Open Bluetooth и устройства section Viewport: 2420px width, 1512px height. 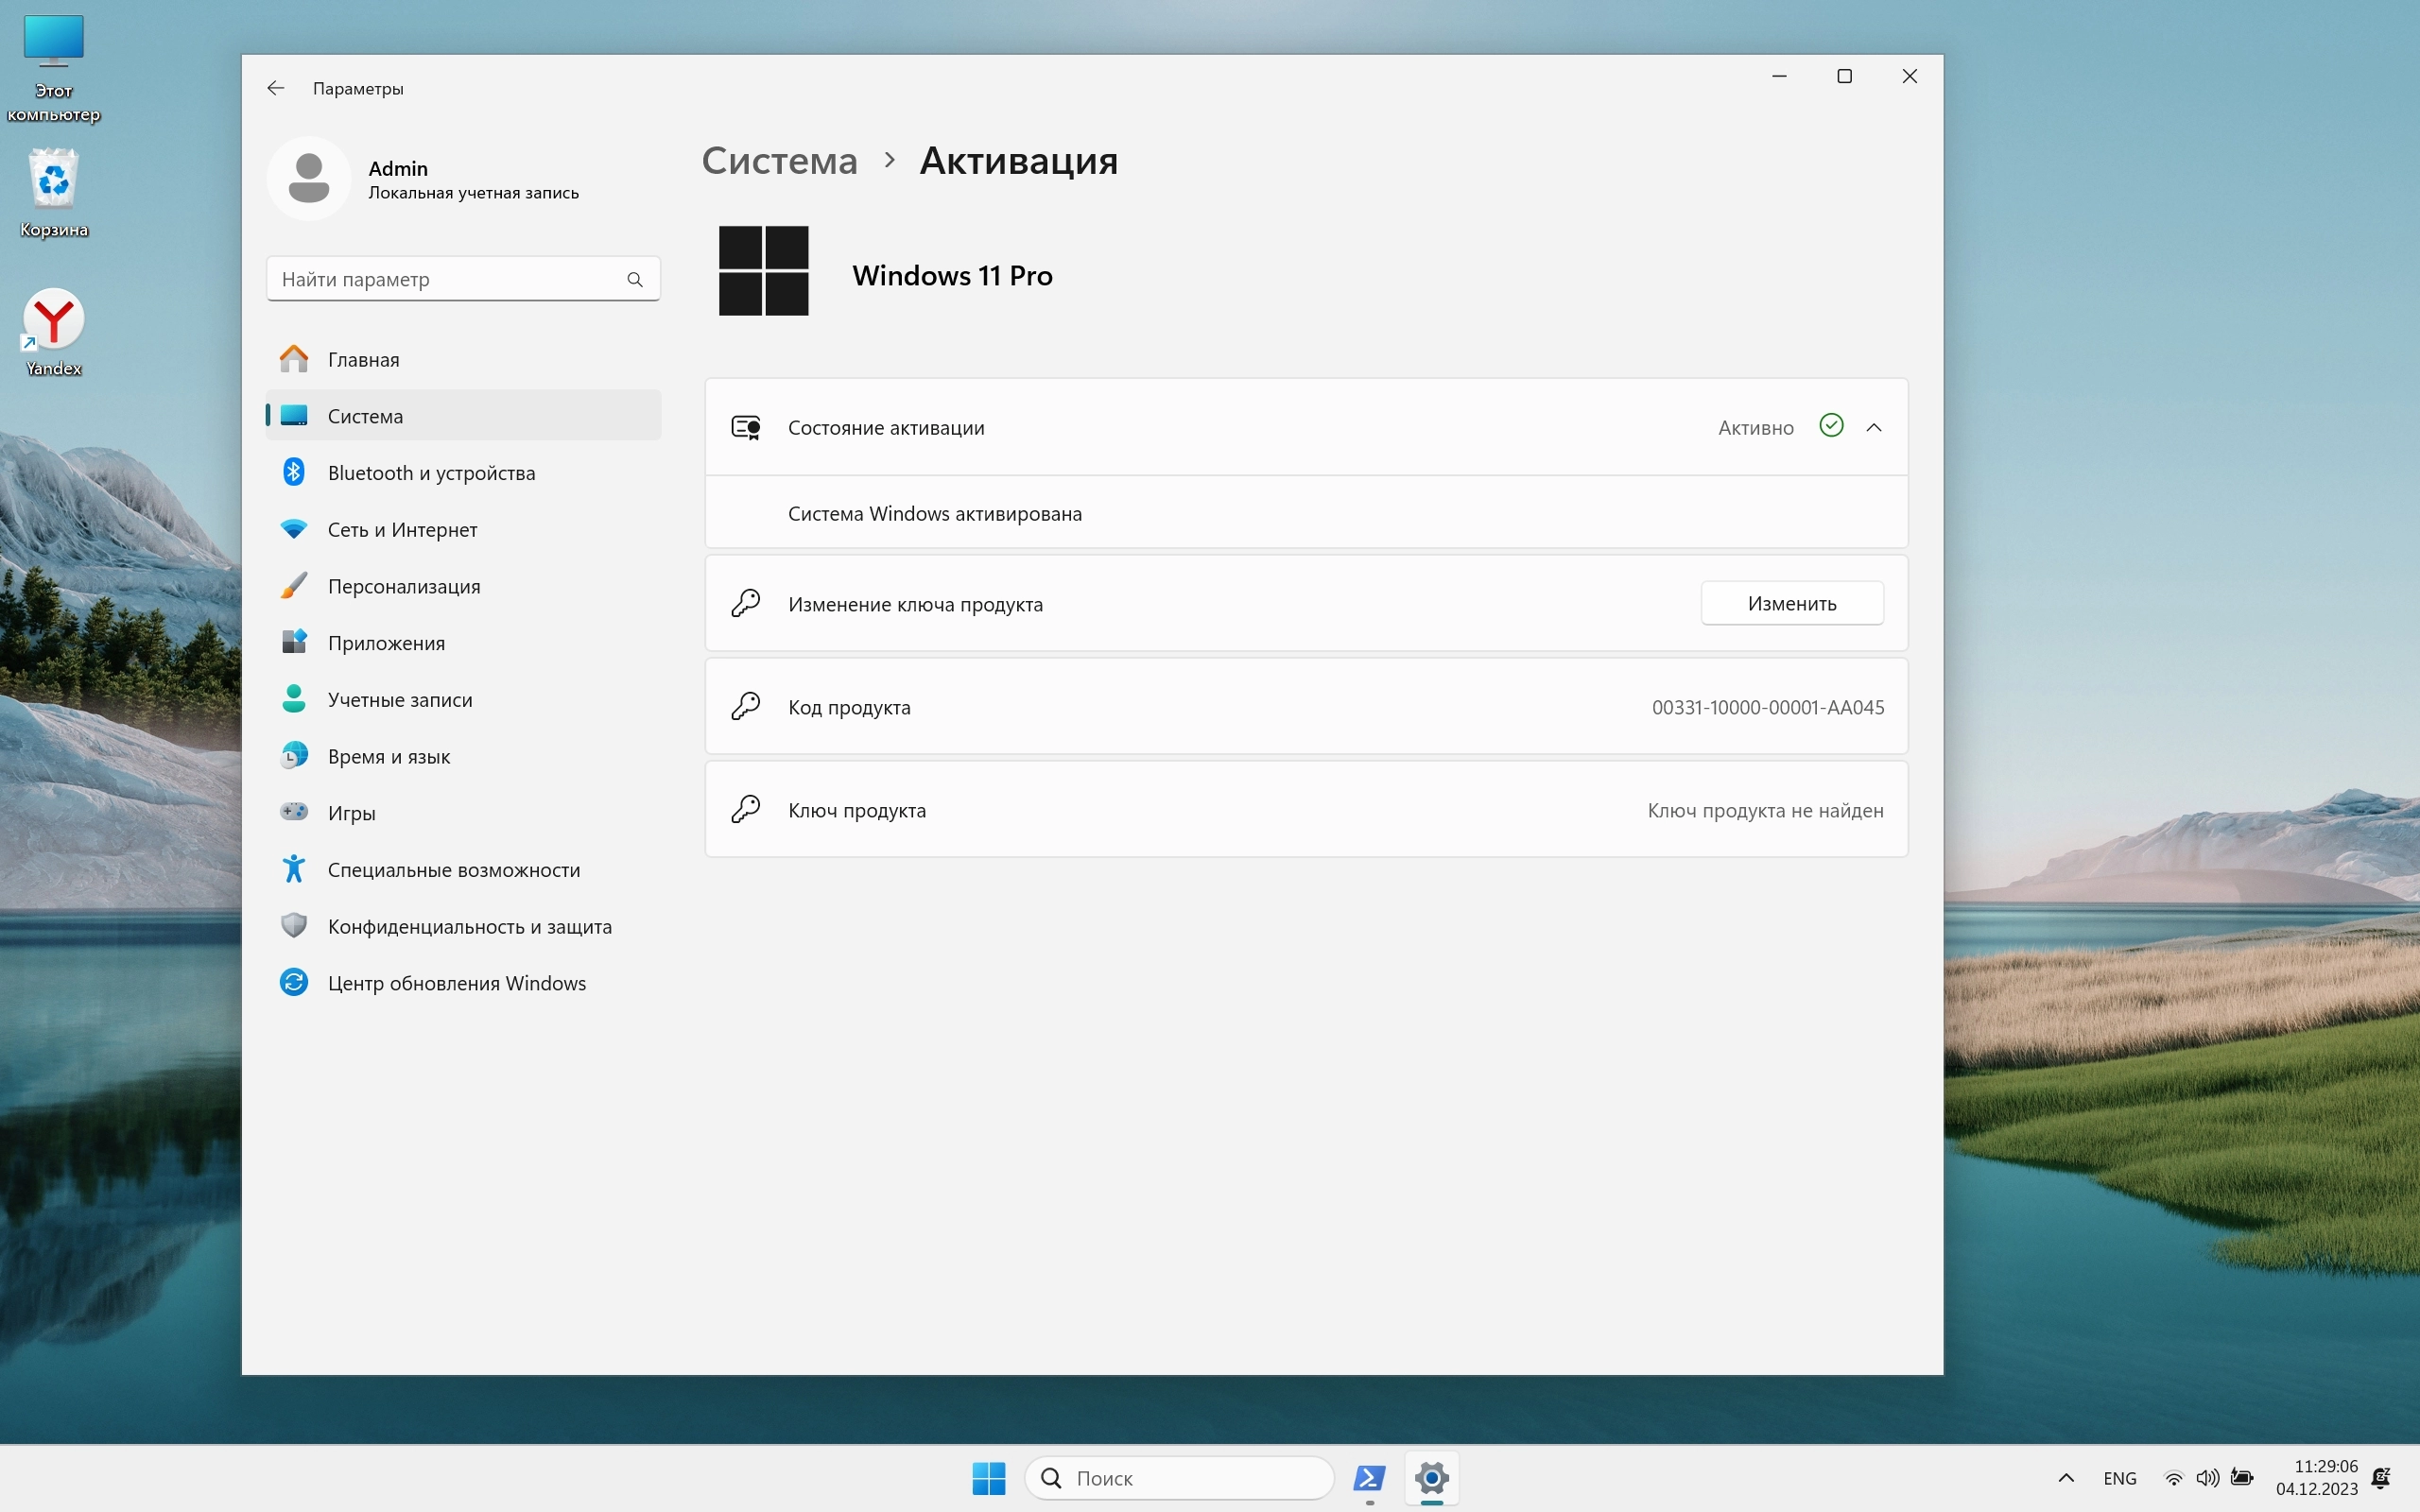[431, 473]
